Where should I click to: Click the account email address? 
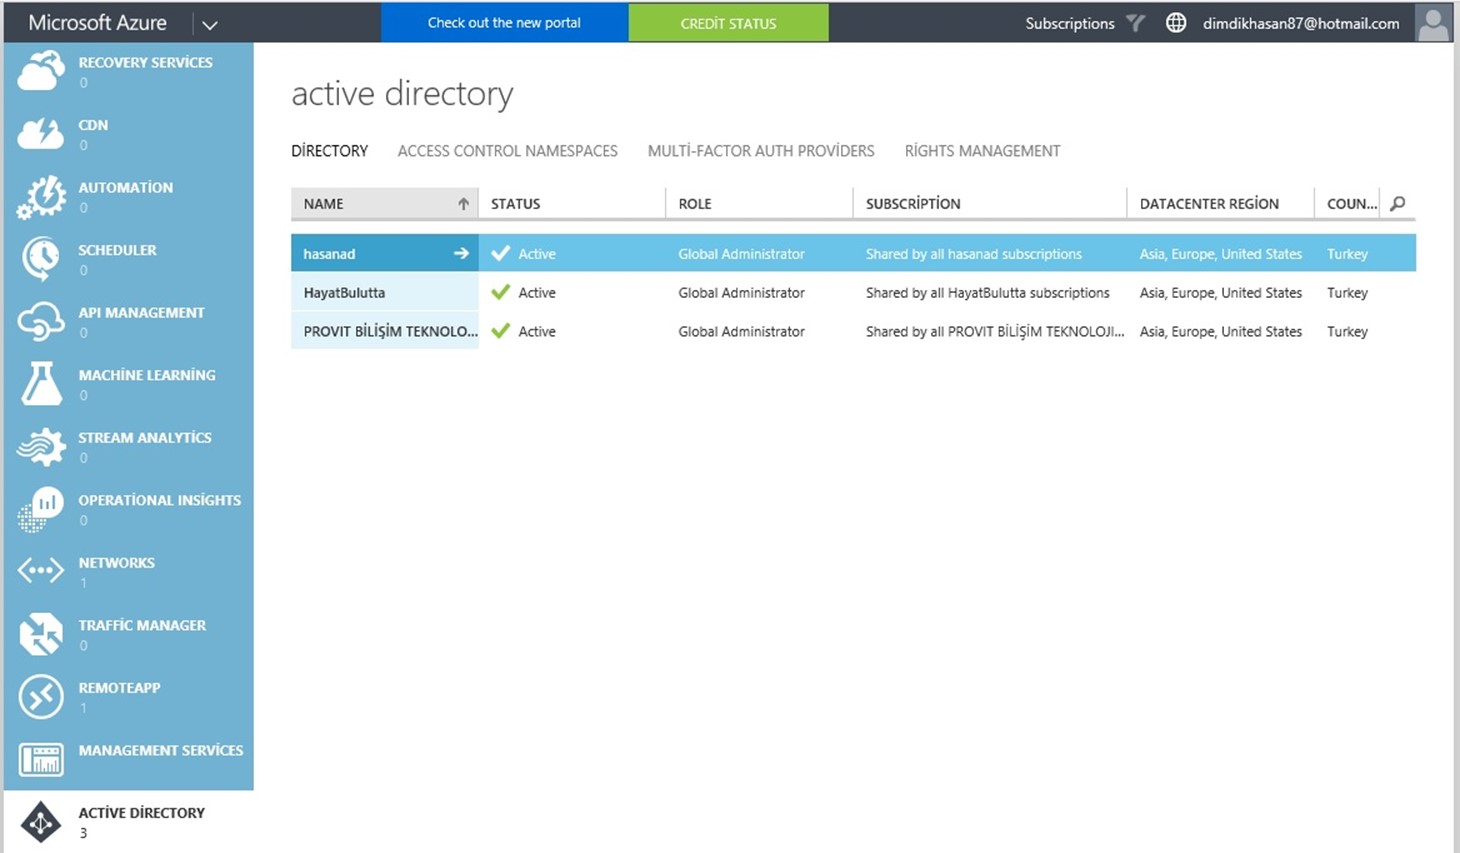[1301, 23]
